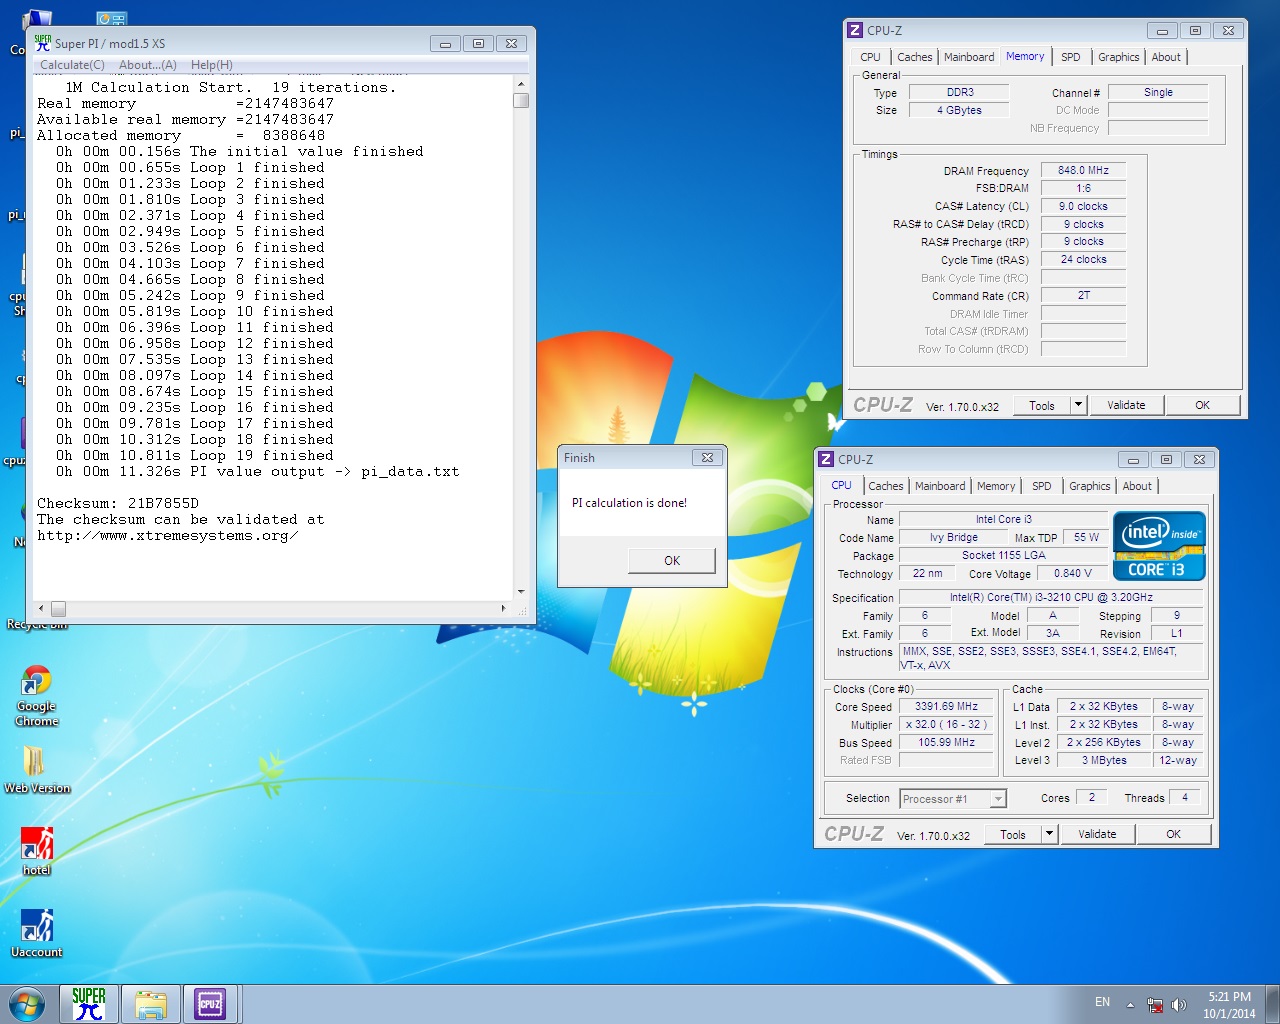The height and width of the screenshot is (1024, 1280).
Task: Expand Tools dropdown arrow in processor window
Action: 1049,834
